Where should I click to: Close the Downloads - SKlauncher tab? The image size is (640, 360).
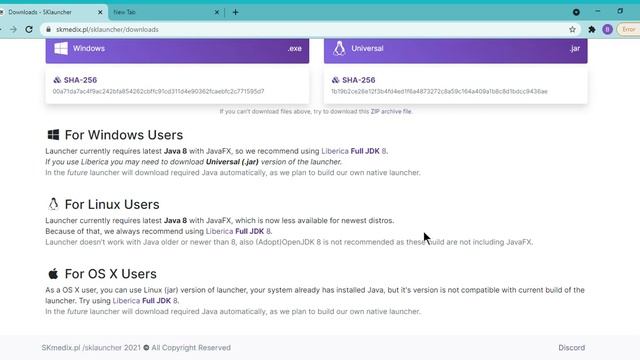click(100, 12)
